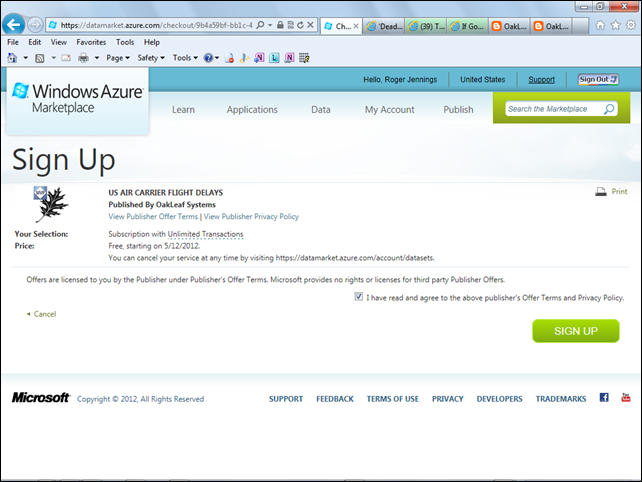Open the settings gear icon at top right

[x=631, y=25]
